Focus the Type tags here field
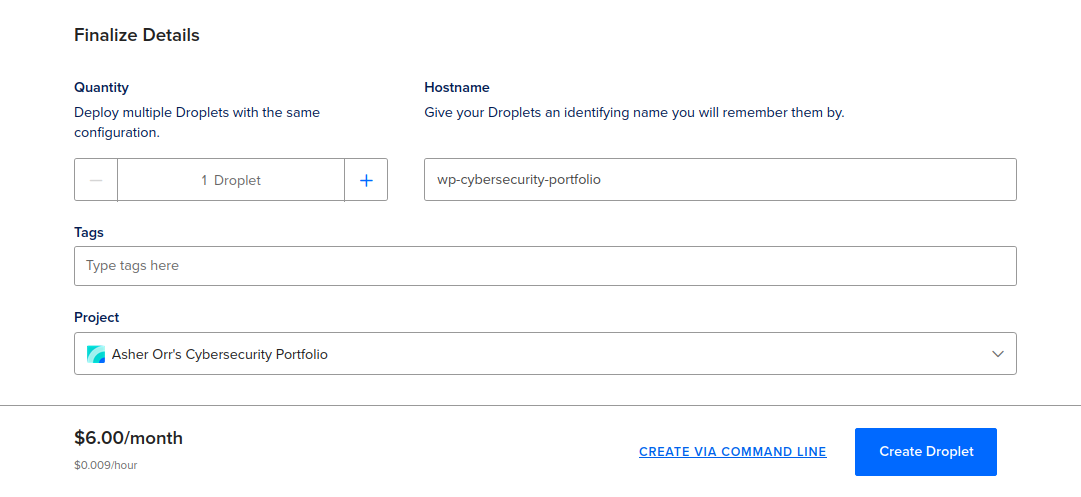The height and width of the screenshot is (497, 1081). (545, 265)
